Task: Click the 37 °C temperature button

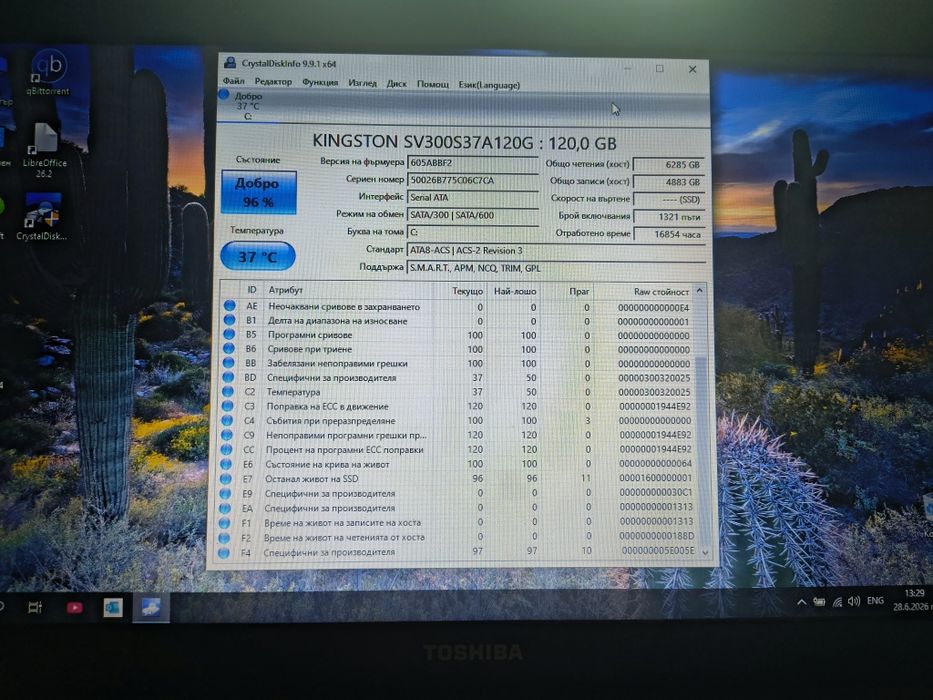Action: click(258, 257)
